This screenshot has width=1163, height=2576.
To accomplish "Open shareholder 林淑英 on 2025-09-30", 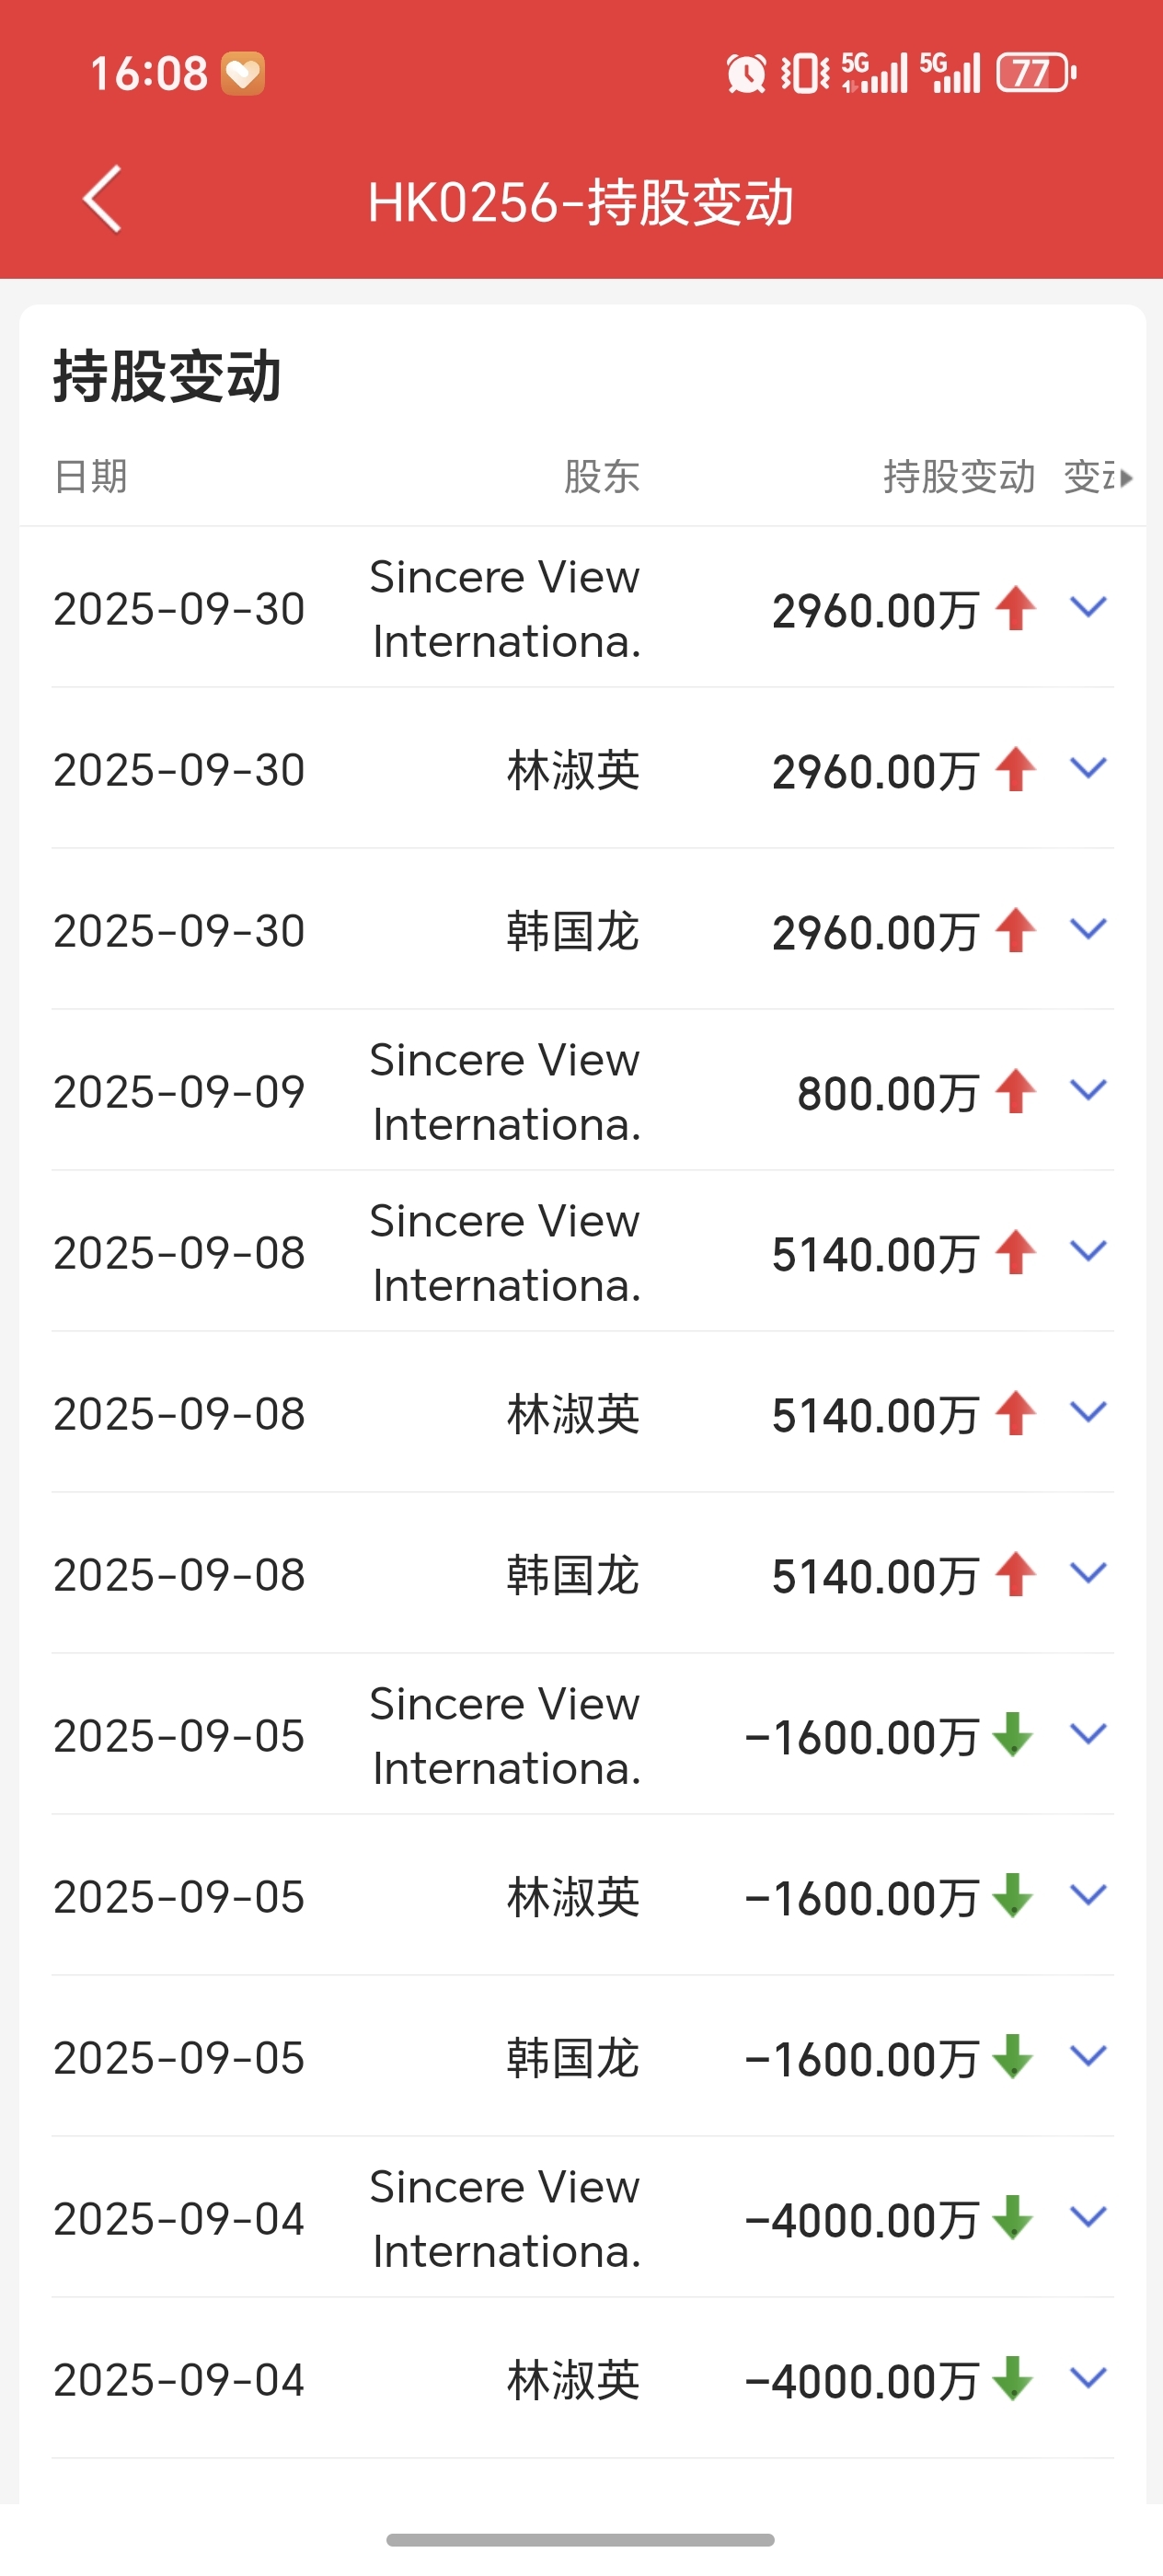I will pyautogui.click(x=573, y=770).
